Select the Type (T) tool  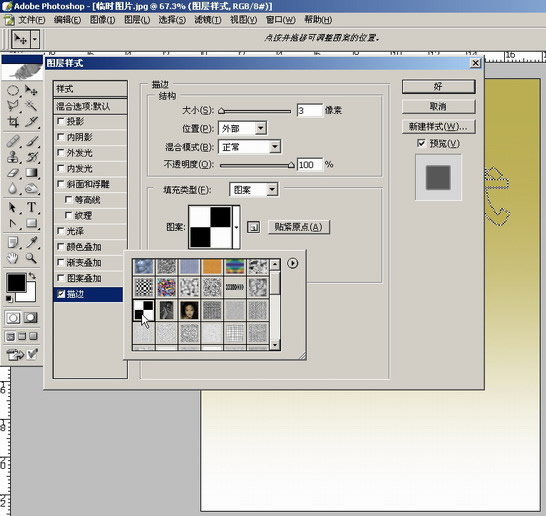[31, 208]
